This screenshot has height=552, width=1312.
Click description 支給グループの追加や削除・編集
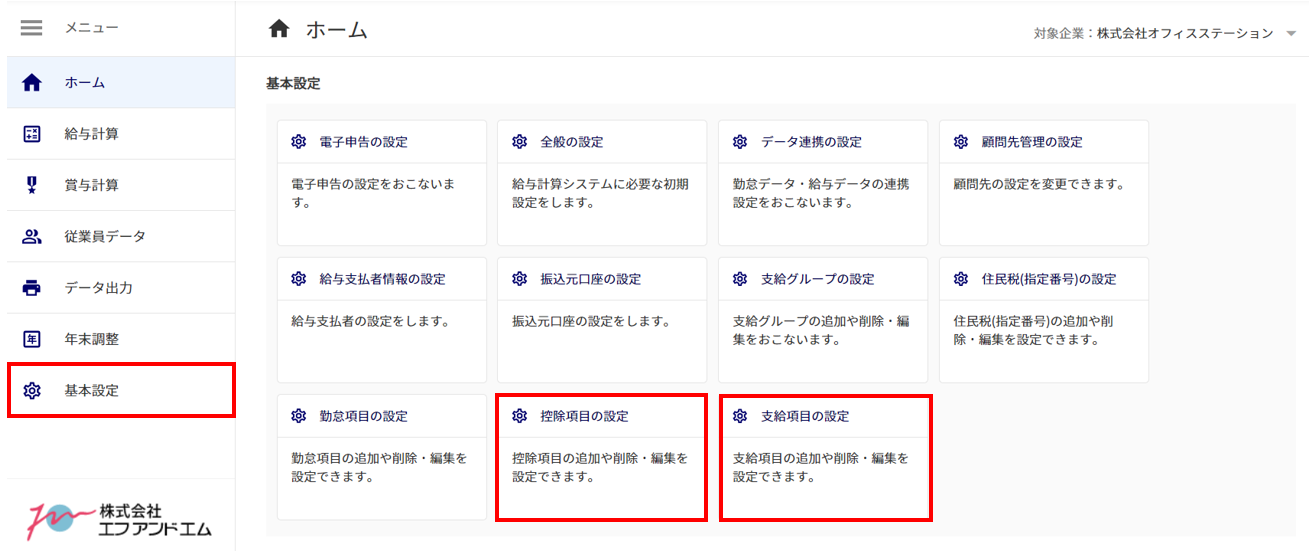[821, 330]
